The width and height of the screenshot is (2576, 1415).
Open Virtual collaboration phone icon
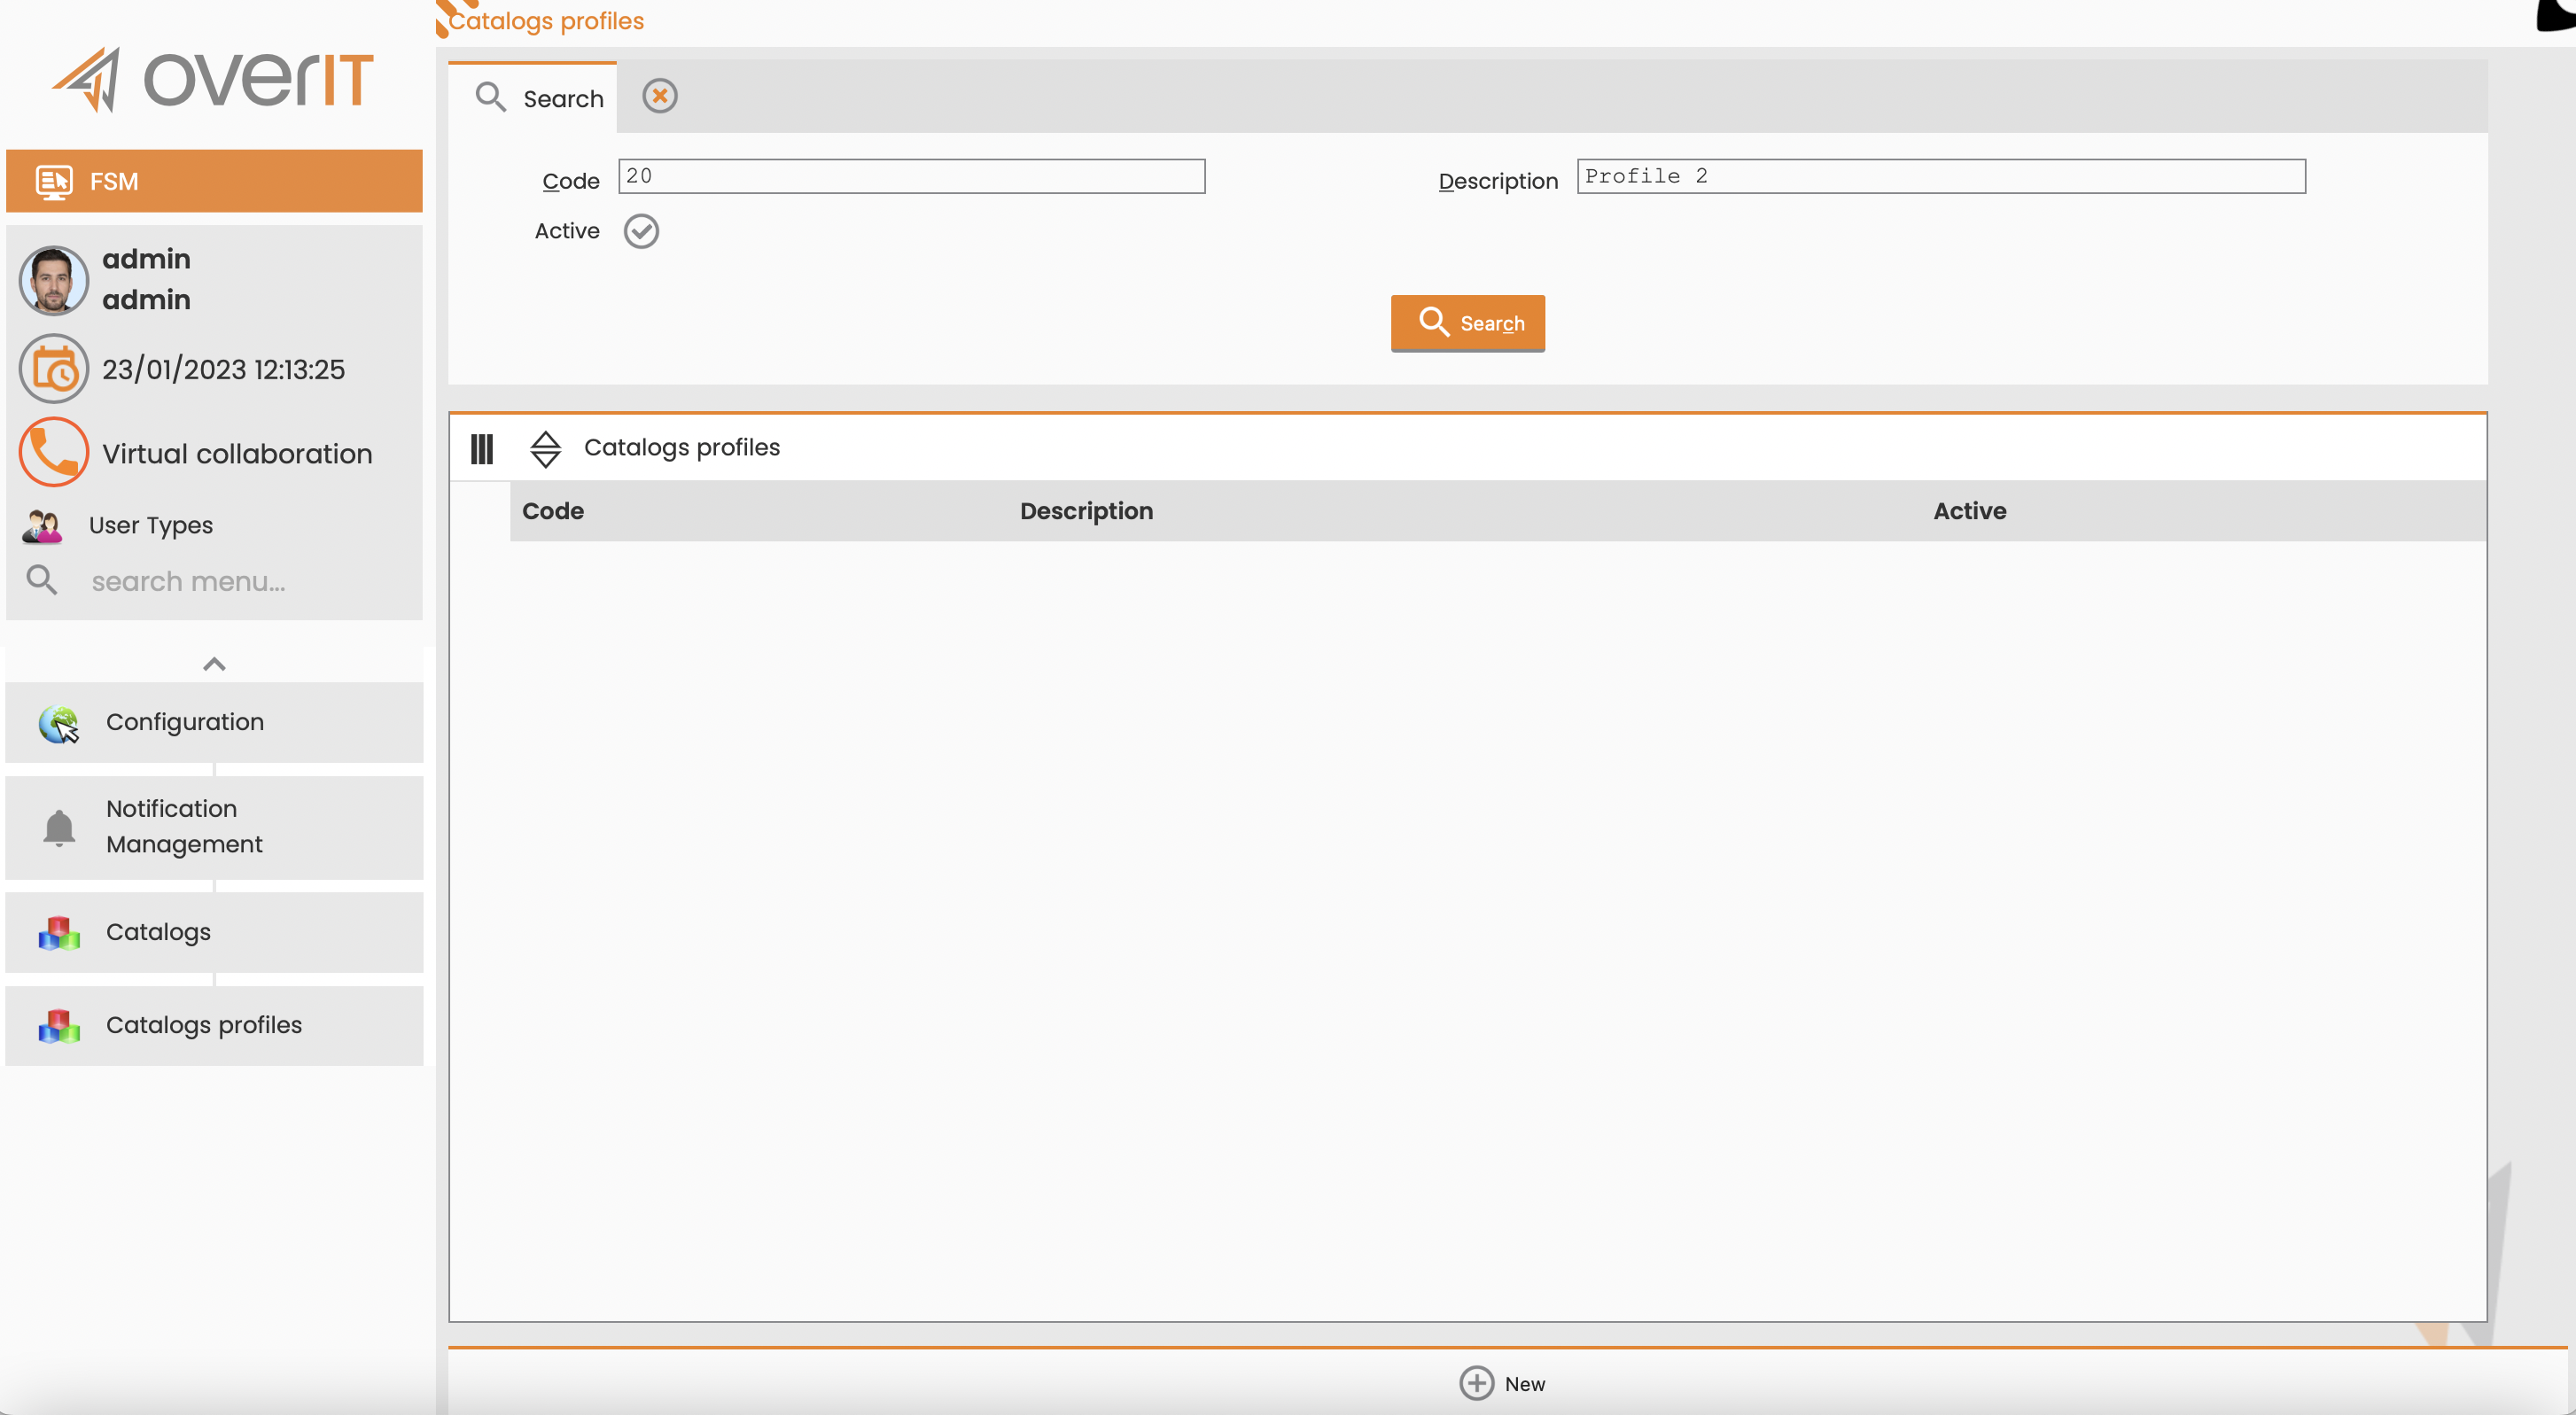click(x=53, y=453)
